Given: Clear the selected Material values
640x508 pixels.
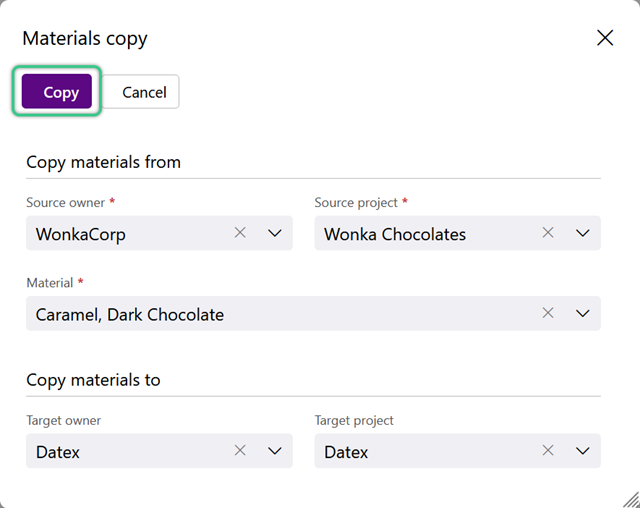Looking at the screenshot, I should point(548,313).
